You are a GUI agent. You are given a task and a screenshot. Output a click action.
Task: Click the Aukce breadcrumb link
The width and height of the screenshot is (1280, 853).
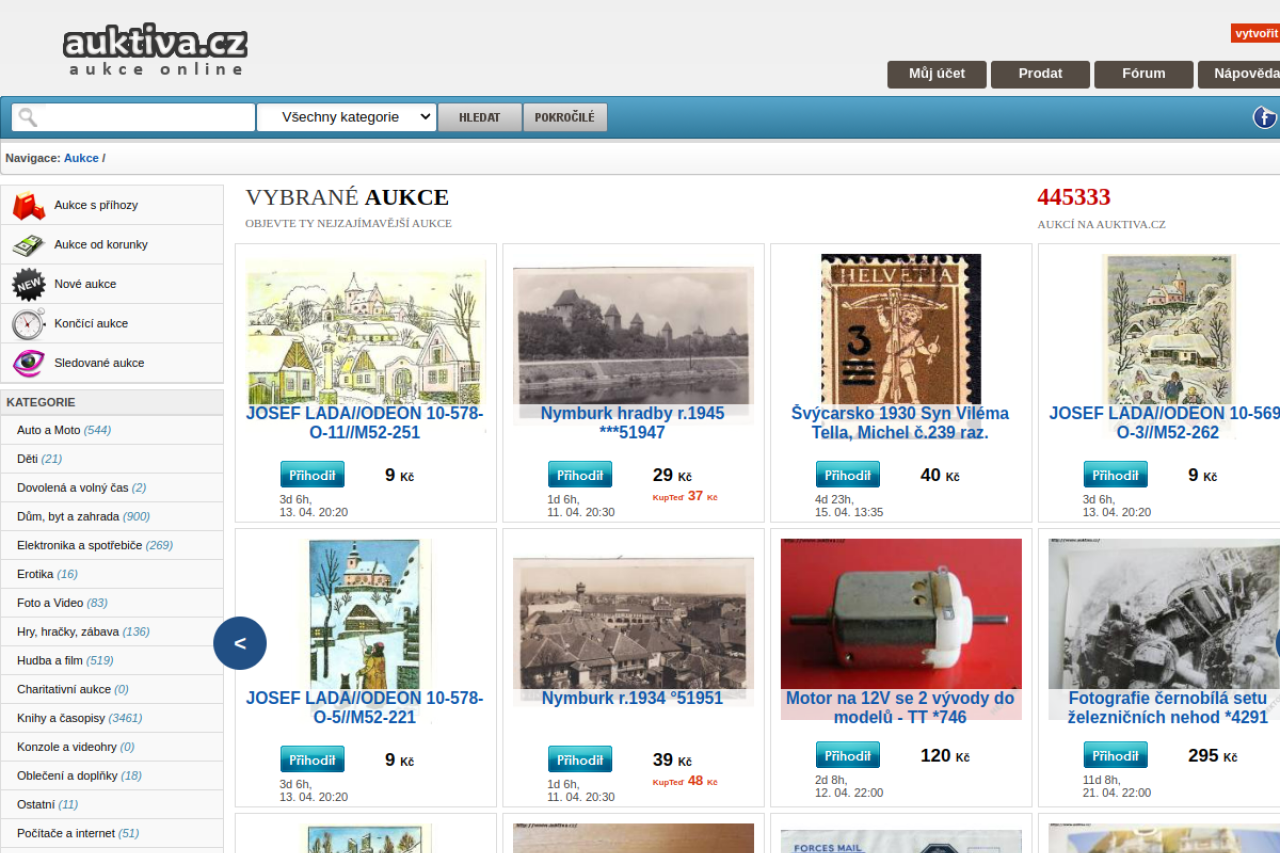point(81,158)
